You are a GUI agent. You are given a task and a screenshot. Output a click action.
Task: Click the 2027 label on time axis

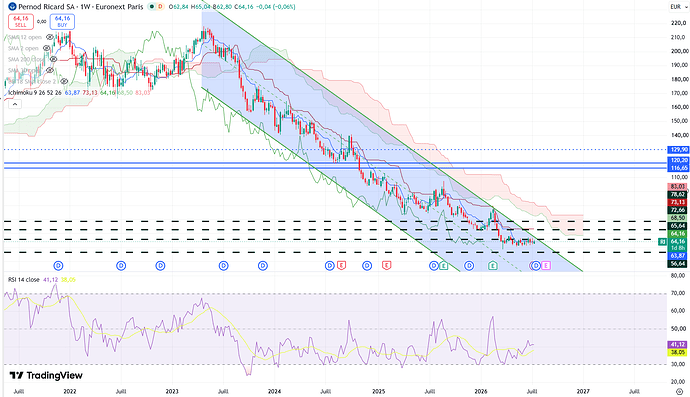(x=583, y=391)
